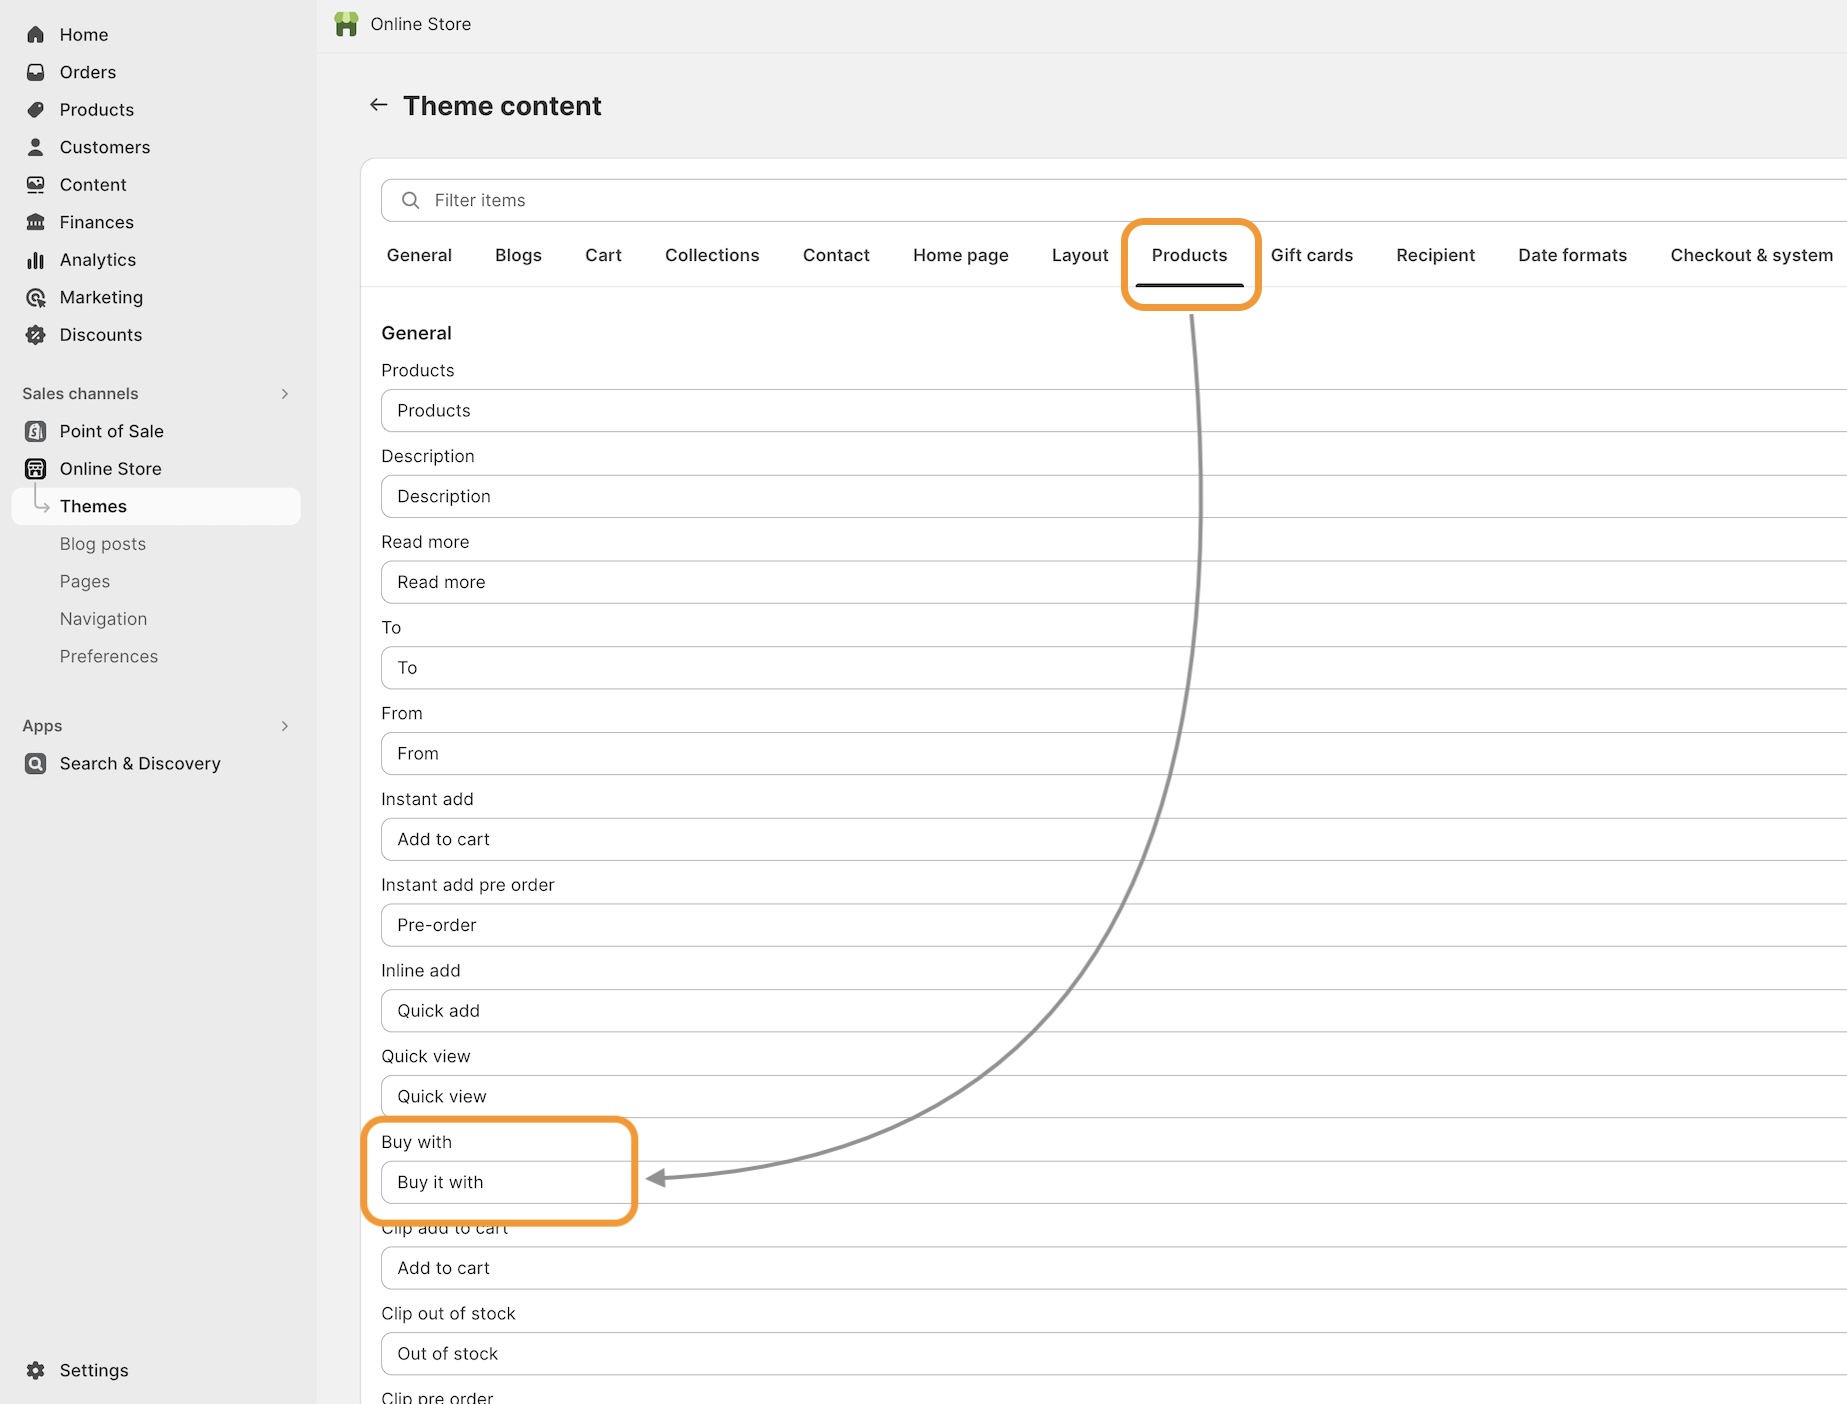The image size is (1847, 1404).
Task: Expand the Sales channels chevron
Action: 285,394
